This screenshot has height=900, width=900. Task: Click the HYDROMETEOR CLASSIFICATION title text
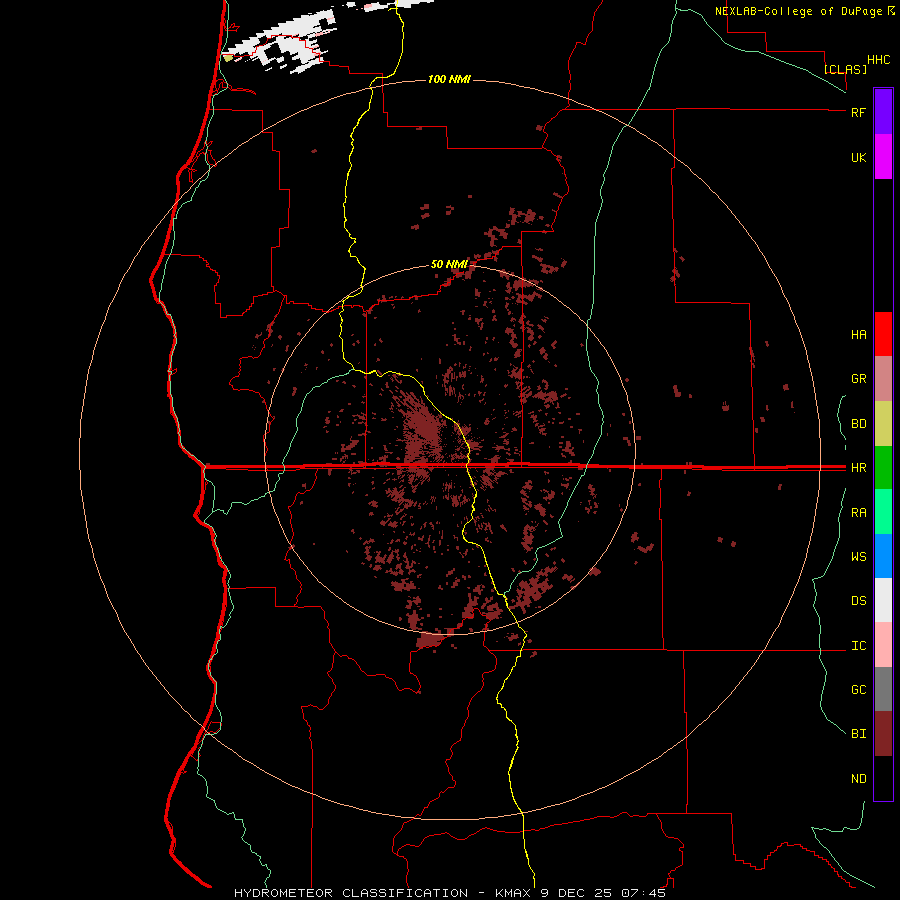pos(351,893)
